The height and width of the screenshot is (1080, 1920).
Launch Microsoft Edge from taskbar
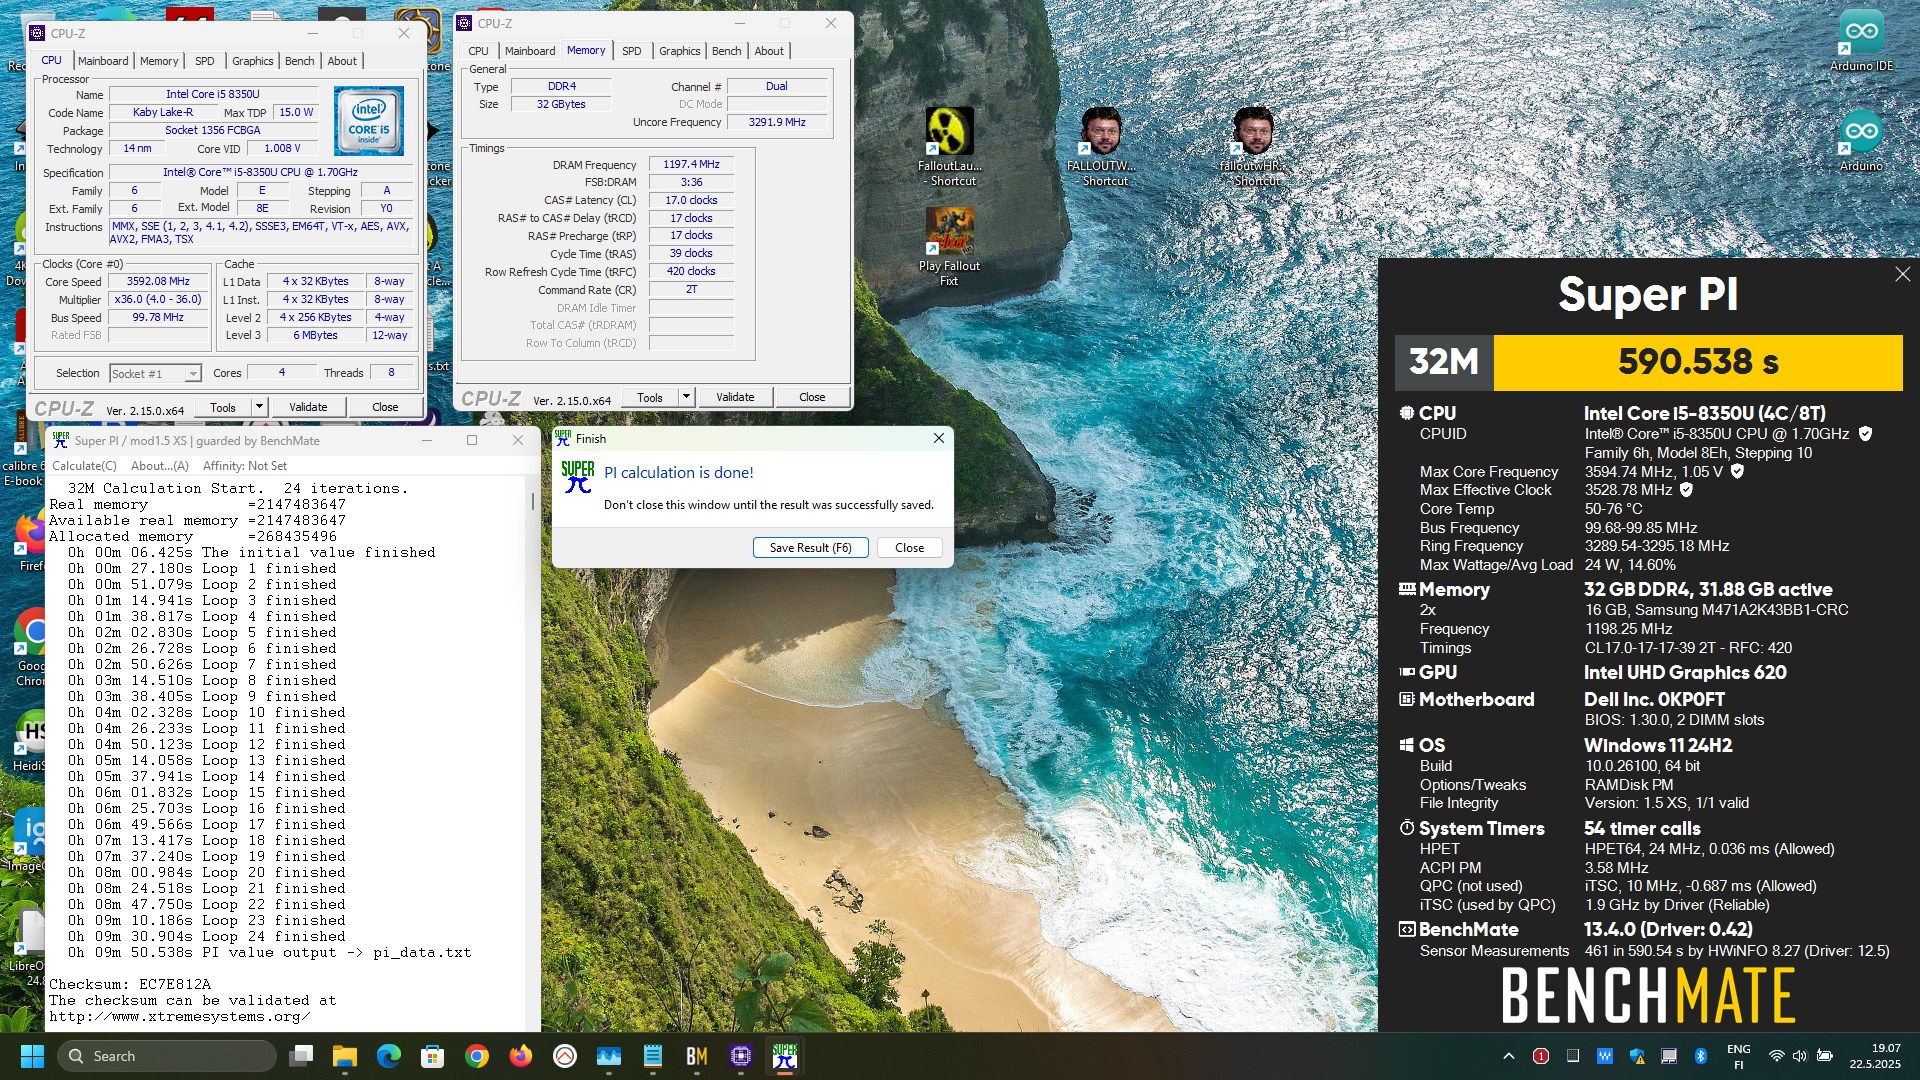389,1056
